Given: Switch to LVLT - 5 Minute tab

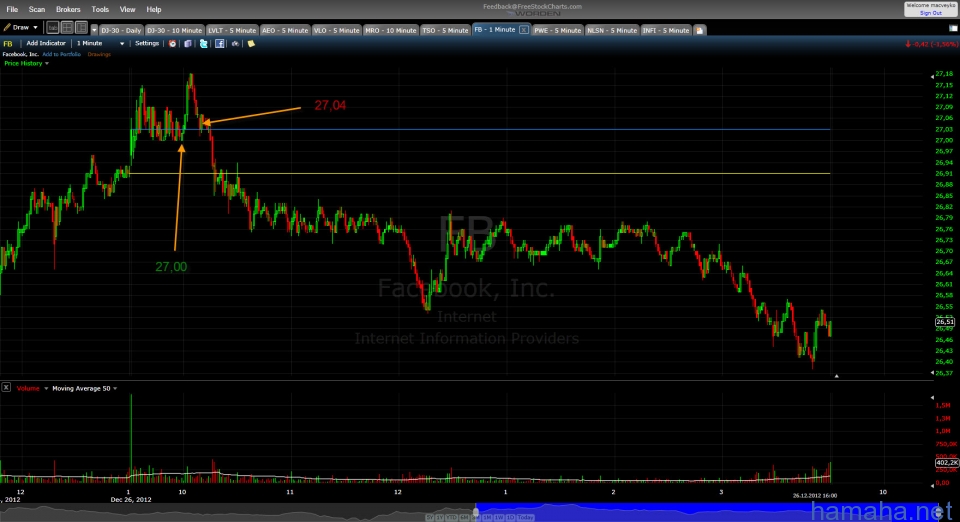Looking at the screenshot, I should [x=232, y=30].
